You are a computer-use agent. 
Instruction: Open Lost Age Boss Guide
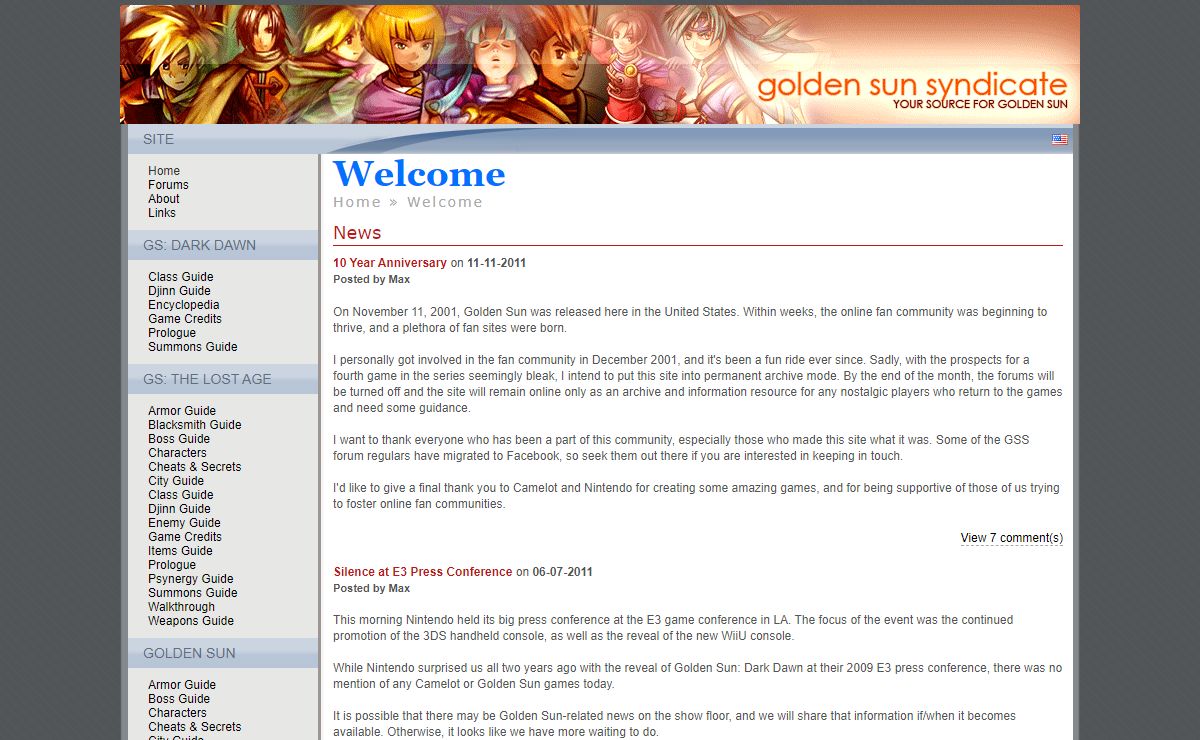pos(179,439)
